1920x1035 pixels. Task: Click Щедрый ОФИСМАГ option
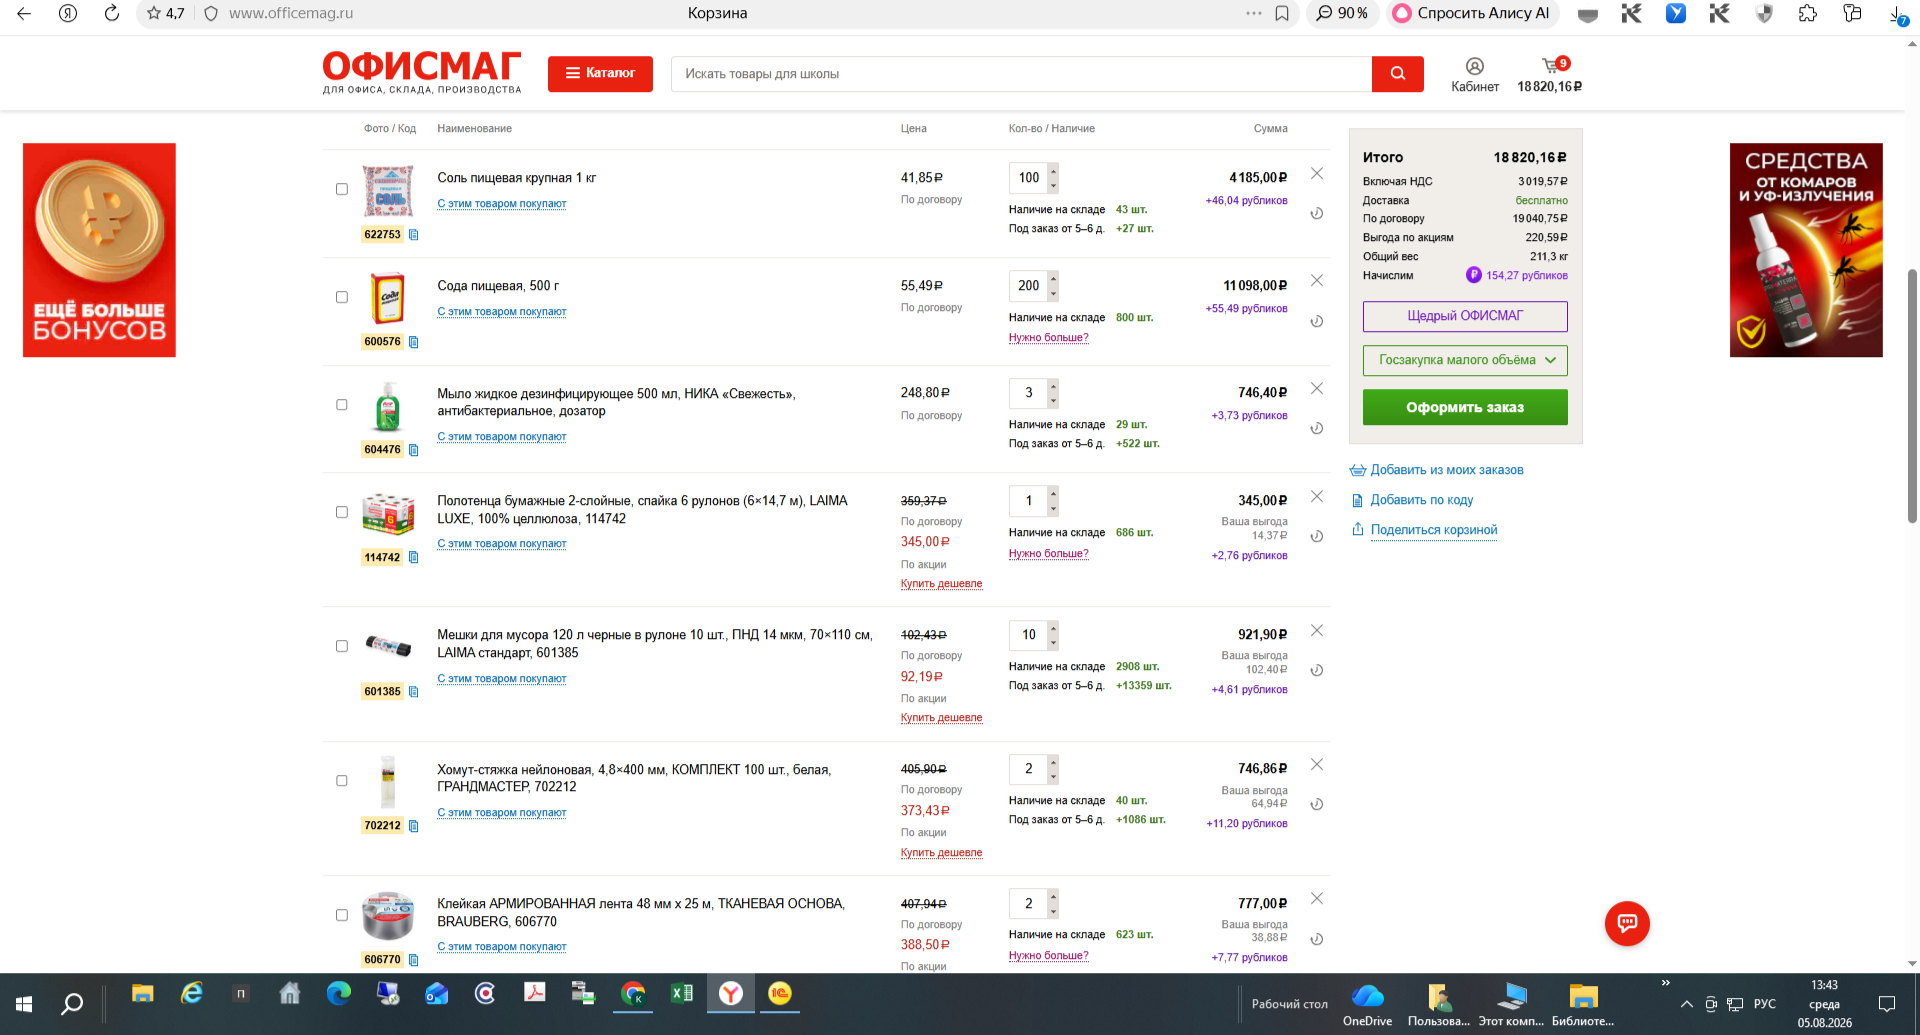click(x=1465, y=316)
